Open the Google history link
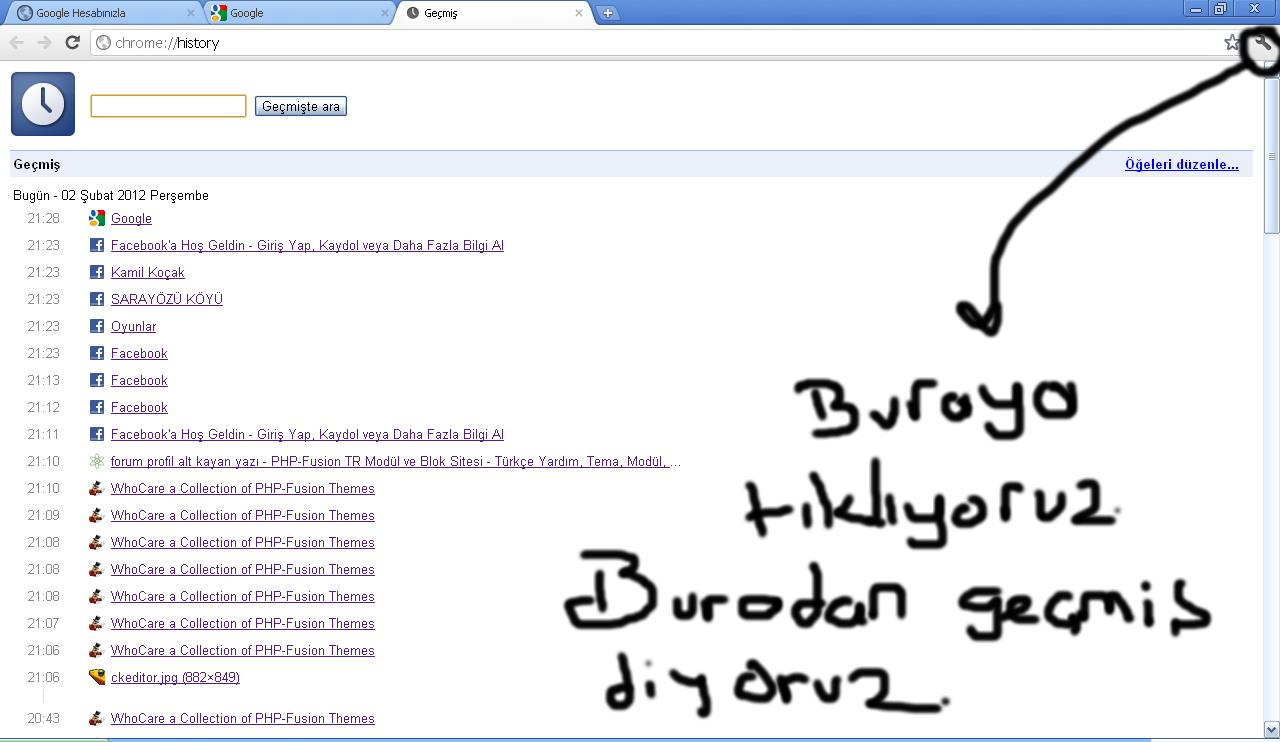1280x742 pixels. click(x=131, y=218)
